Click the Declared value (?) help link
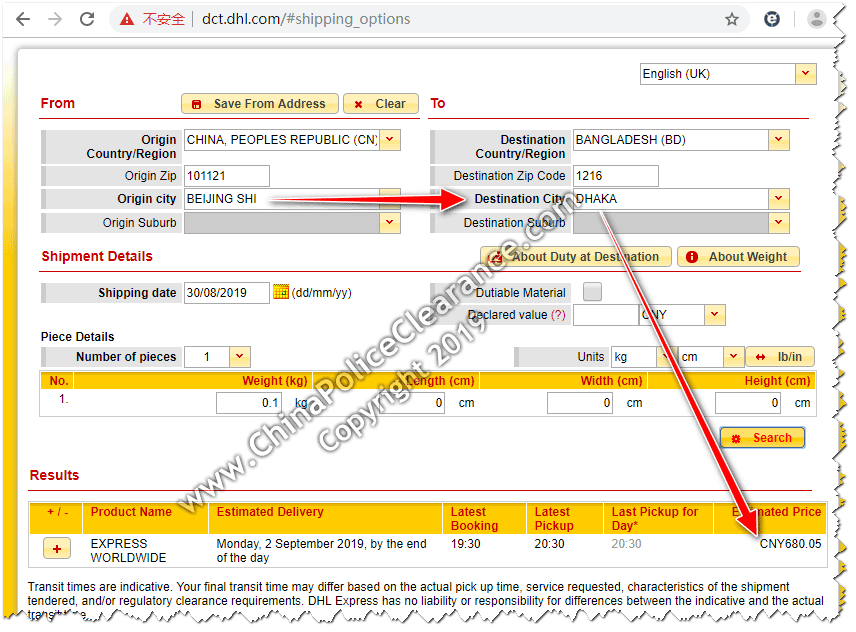Image resolution: width=856 pixels, height=632 pixels. [x=558, y=315]
